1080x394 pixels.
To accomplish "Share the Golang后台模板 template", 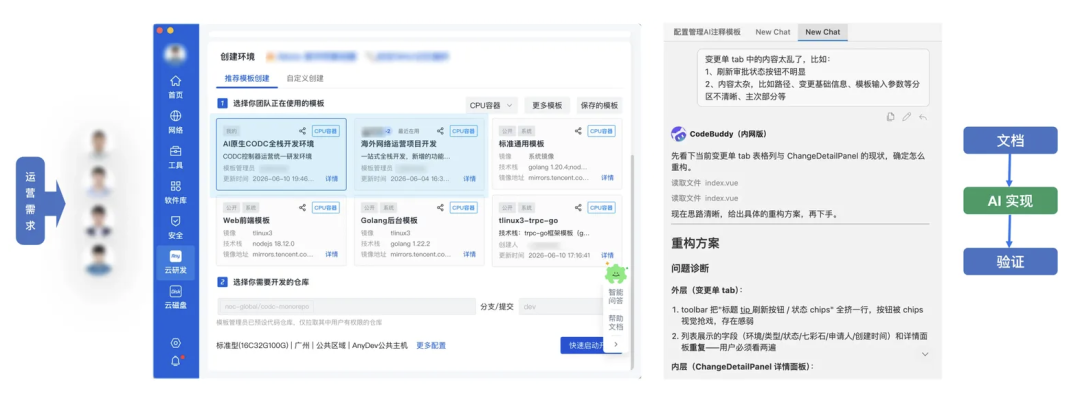I will [x=440, y=207].
